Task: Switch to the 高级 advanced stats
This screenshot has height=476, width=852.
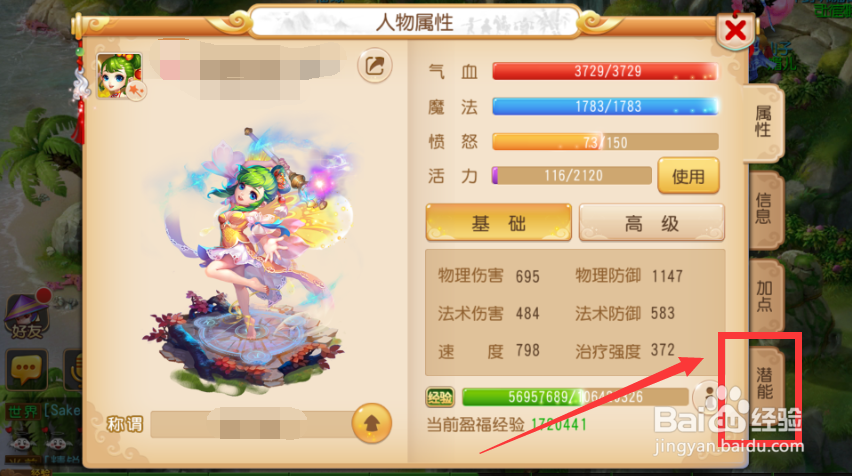Action: (x=651, y=222)
